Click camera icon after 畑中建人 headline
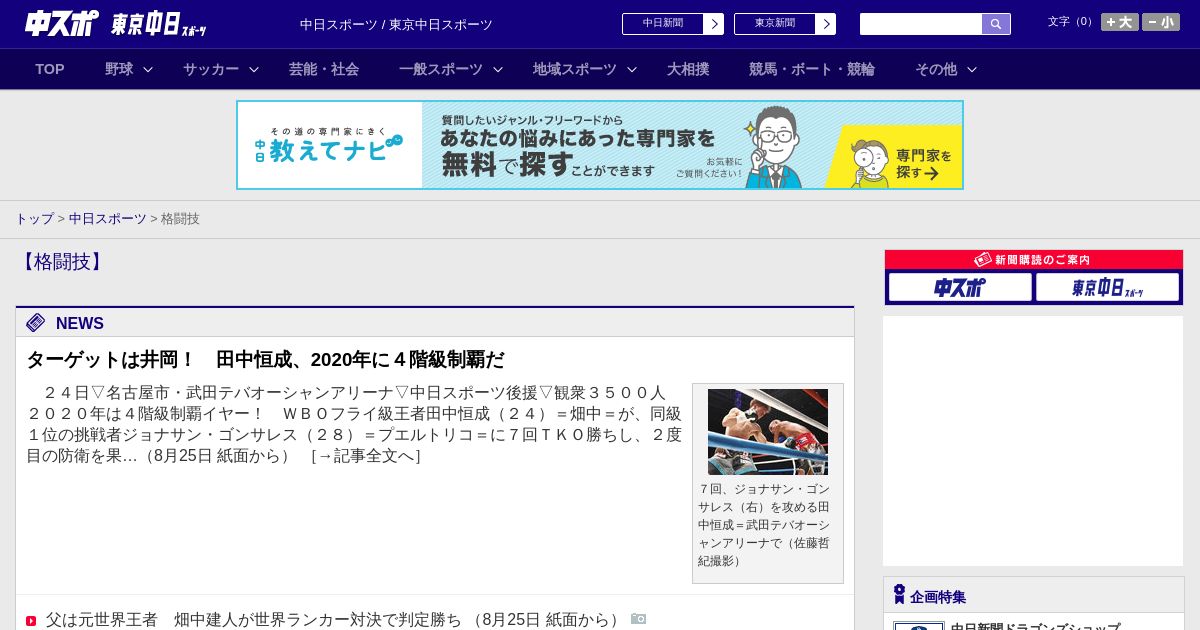 click(639, 619)
